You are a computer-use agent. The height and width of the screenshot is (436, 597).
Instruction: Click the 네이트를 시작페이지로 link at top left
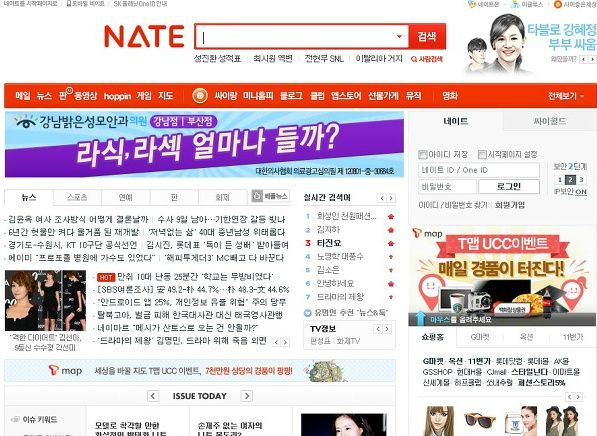click(30, 3)
